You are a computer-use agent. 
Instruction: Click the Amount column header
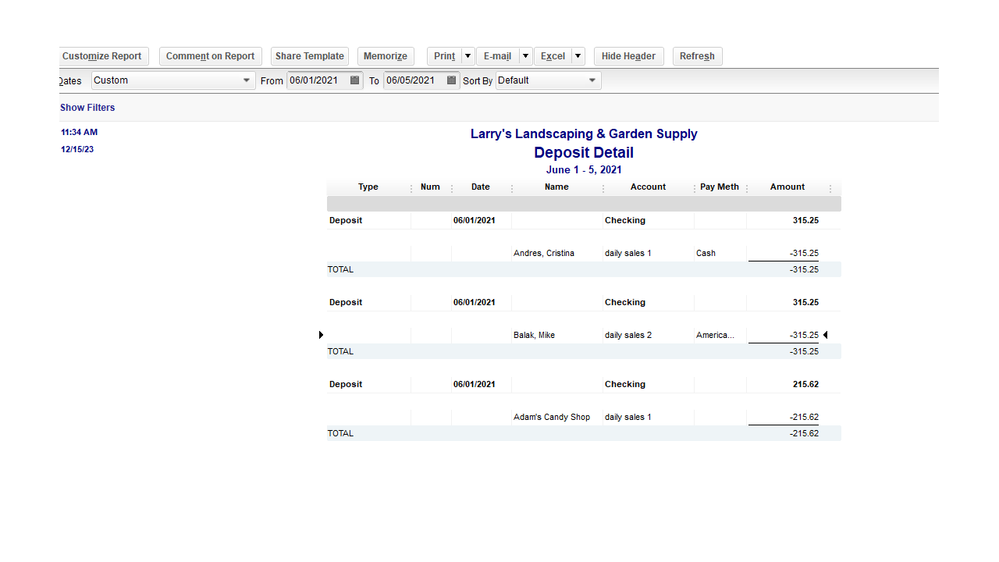click(x=787, y=187)
